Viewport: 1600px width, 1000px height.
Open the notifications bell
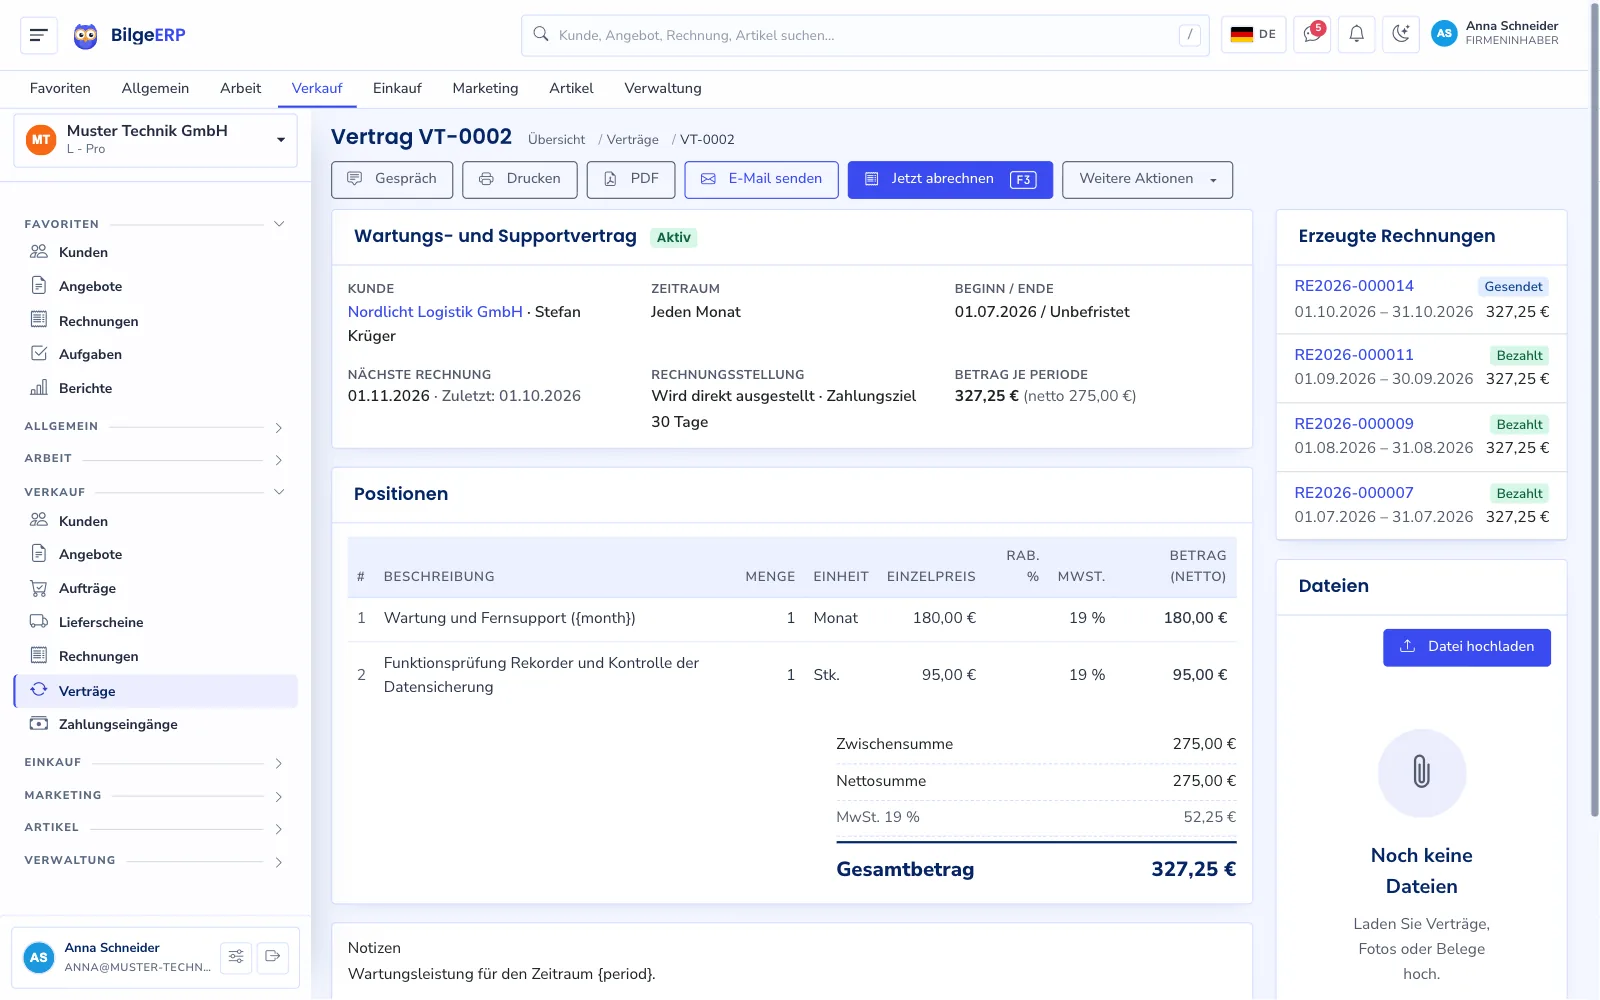tap(1356, 35)
